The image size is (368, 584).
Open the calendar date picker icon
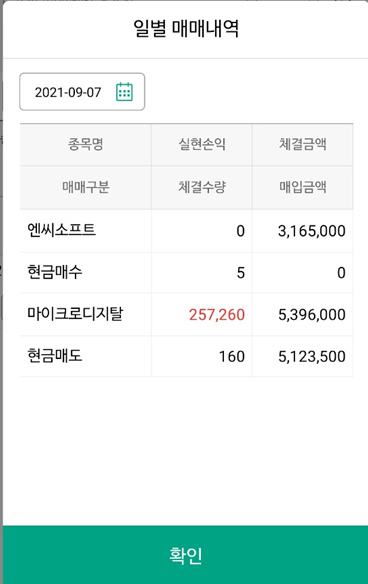click(124, 92)
